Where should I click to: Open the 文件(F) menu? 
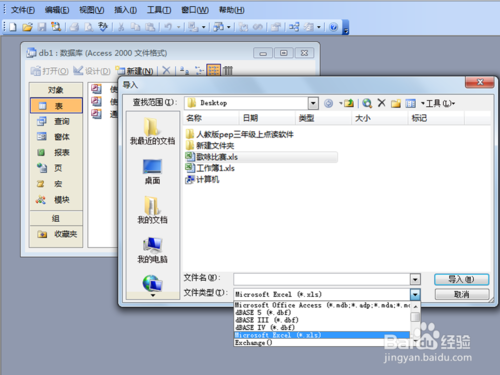point(23,10)
